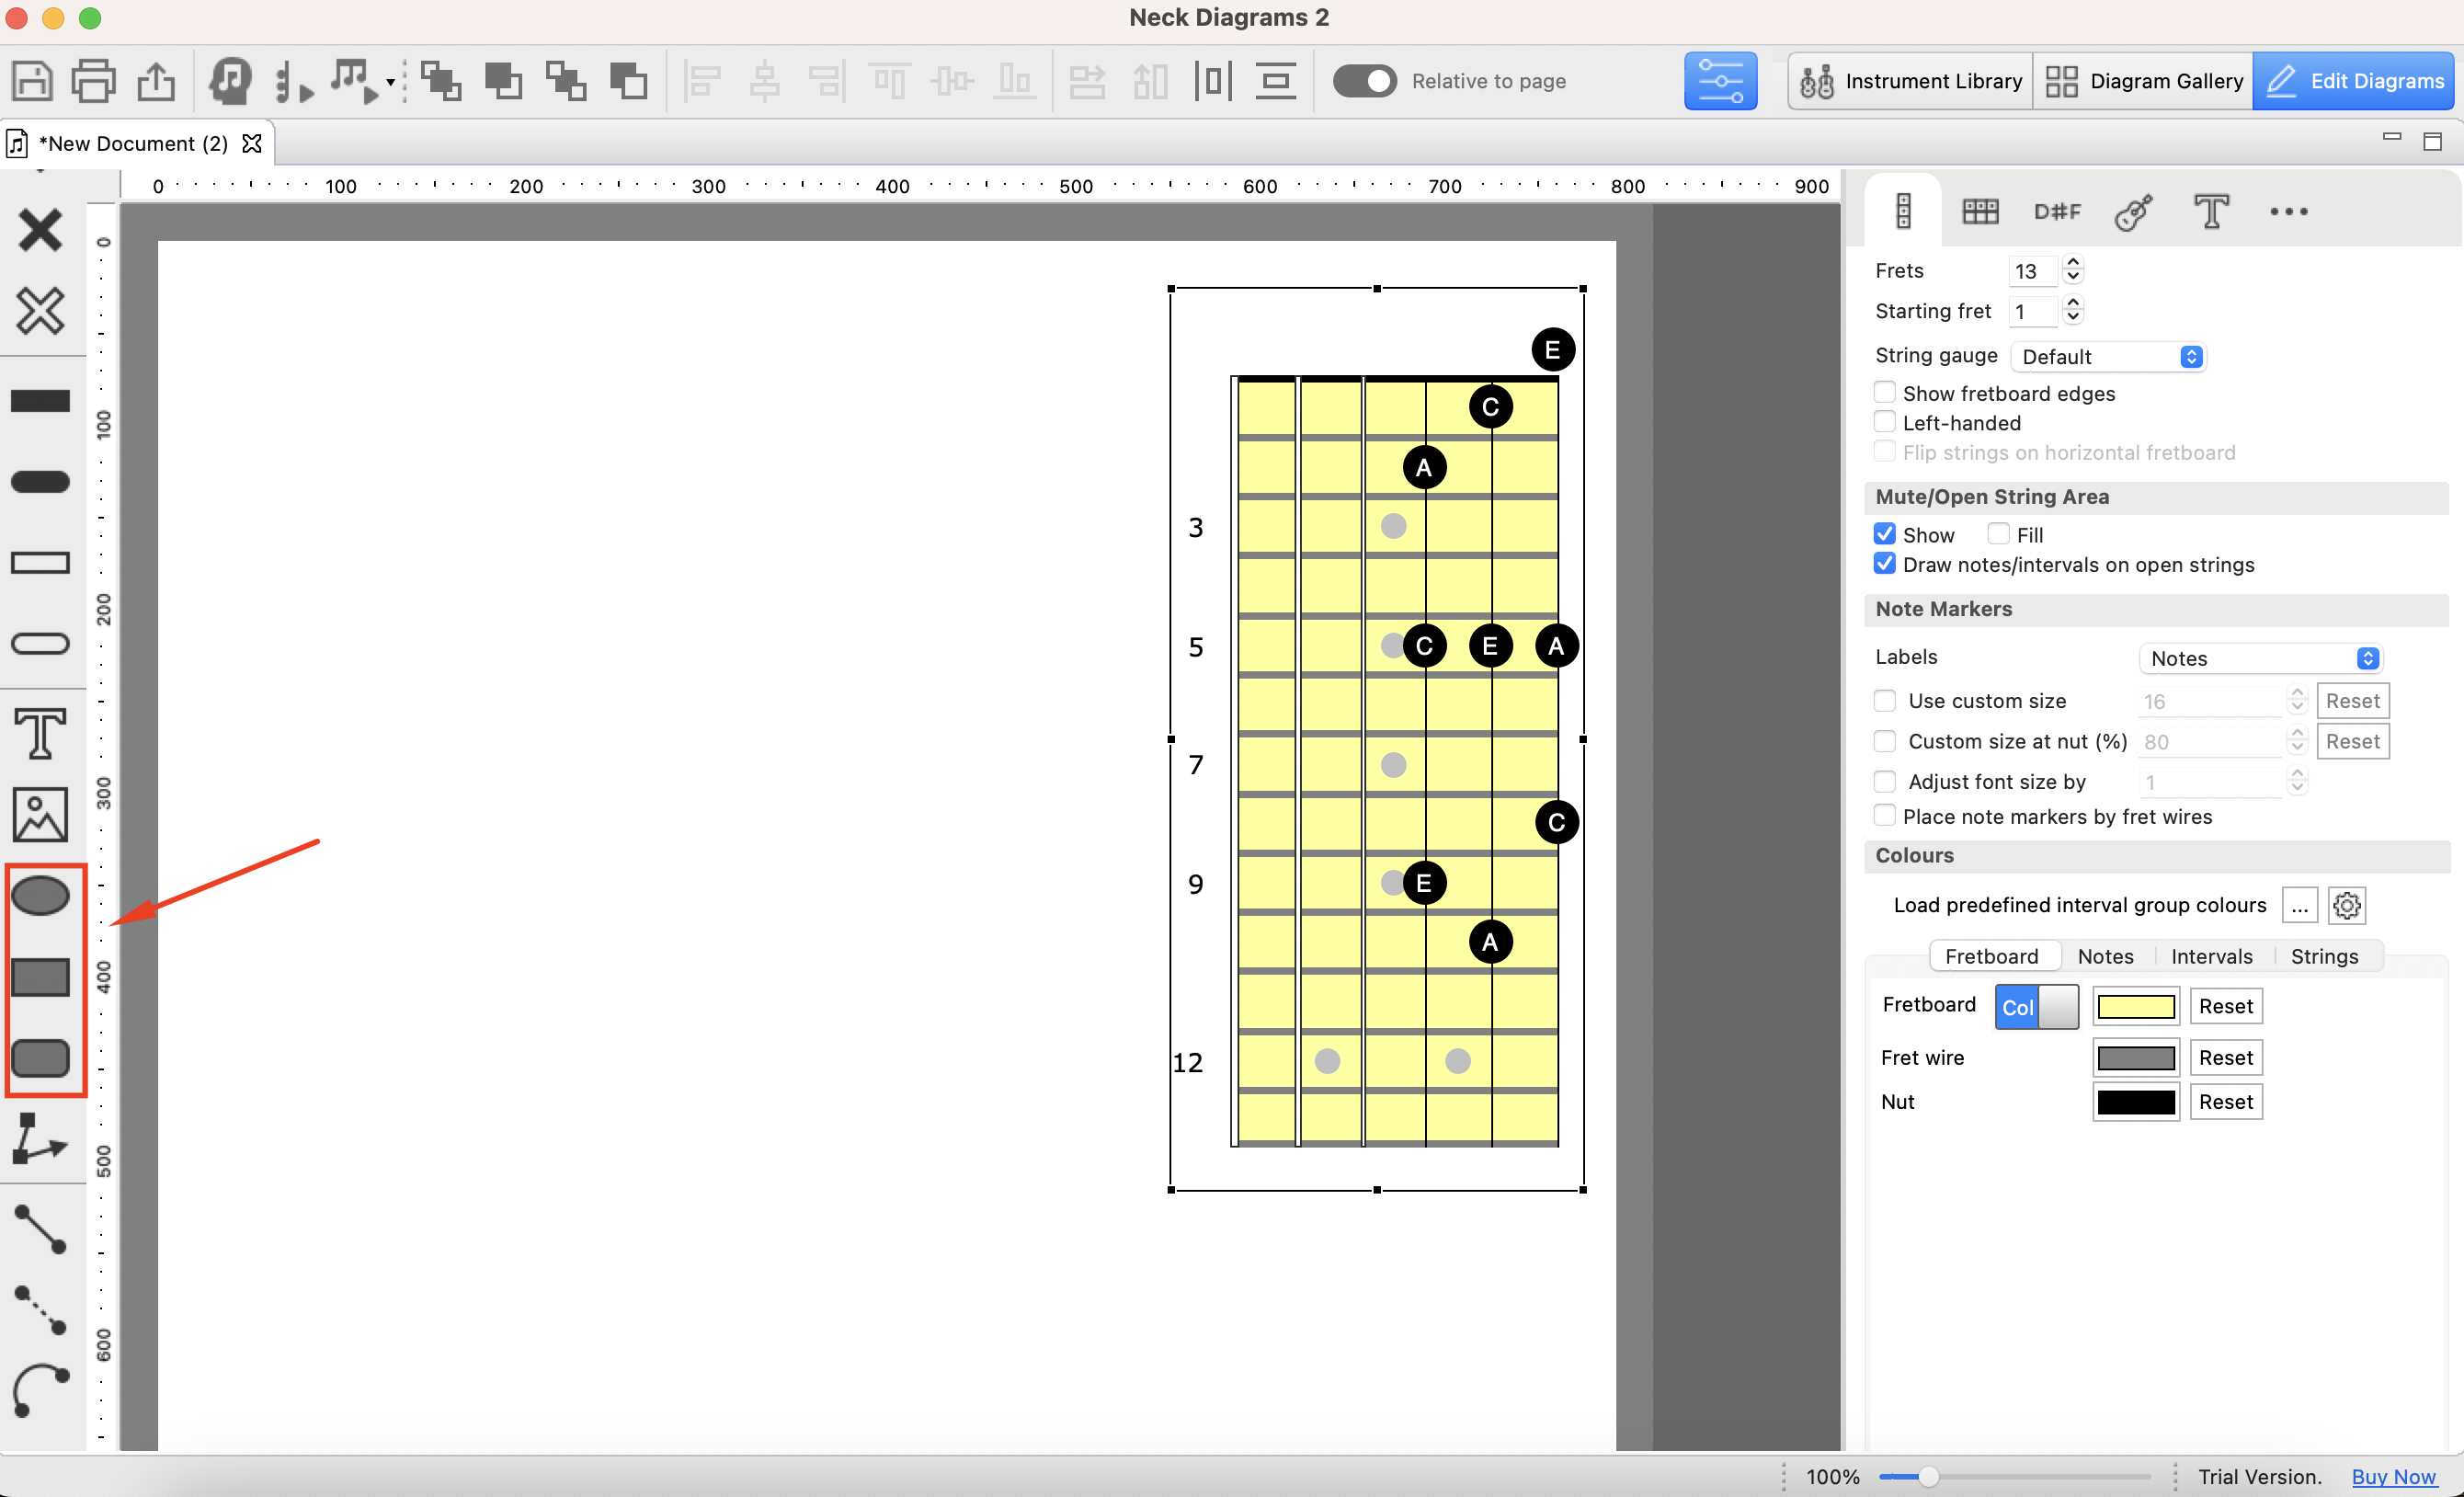Select the solid black barre tool
This screenshot has width=2464, height=1497.
coord(40,401)
